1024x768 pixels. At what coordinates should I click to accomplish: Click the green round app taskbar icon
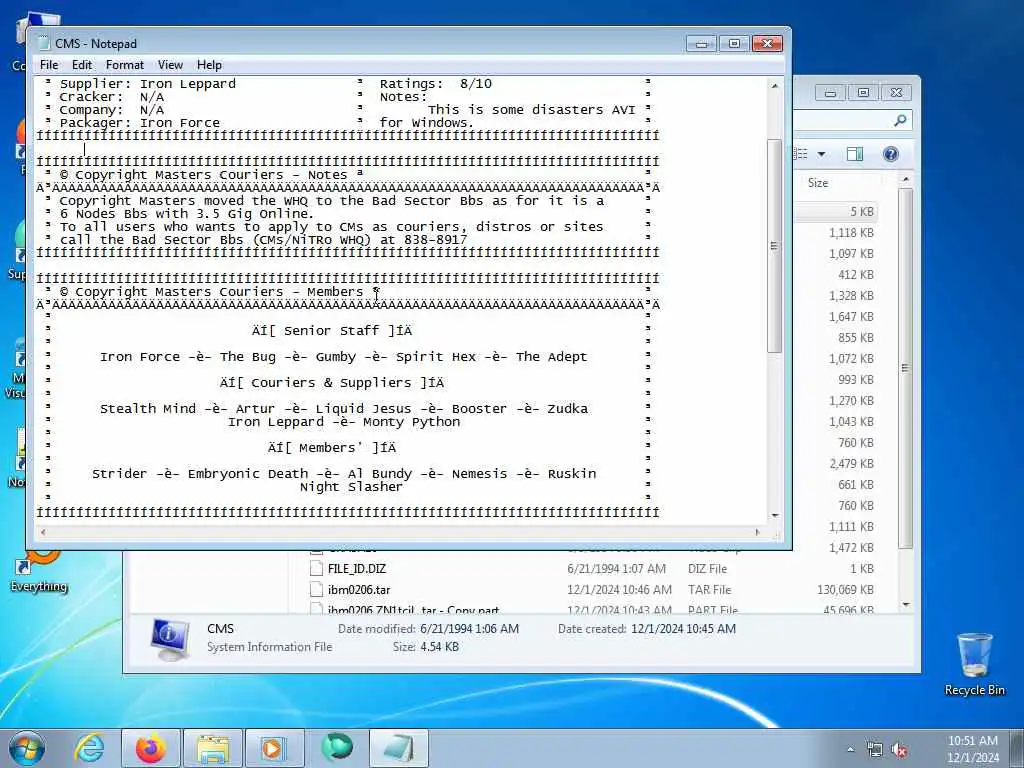[337, 748]
